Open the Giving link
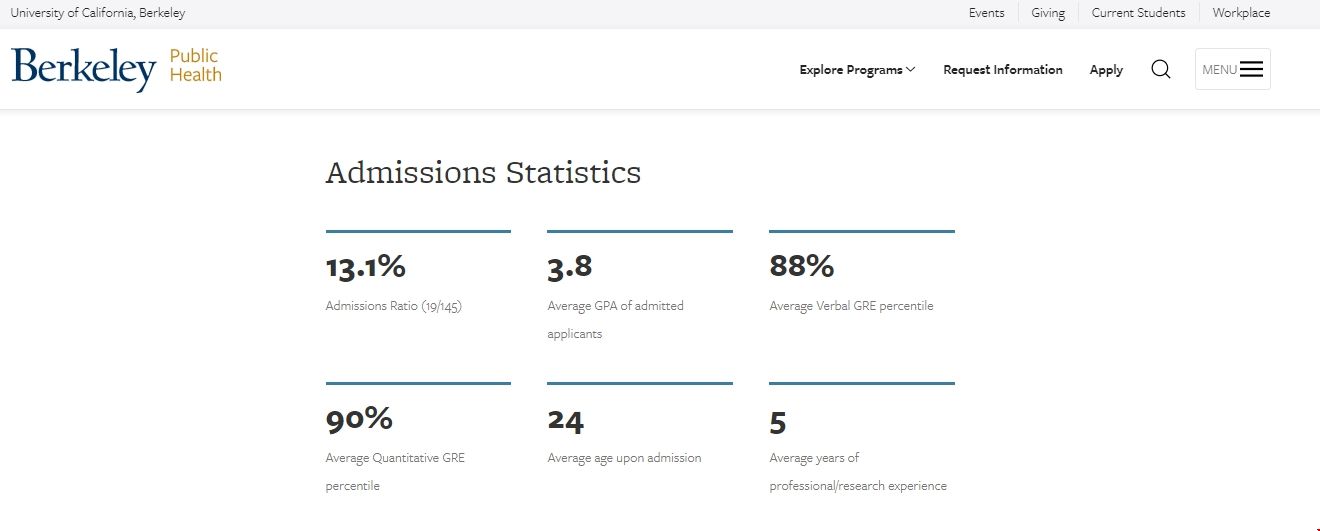 (1048, 13)
